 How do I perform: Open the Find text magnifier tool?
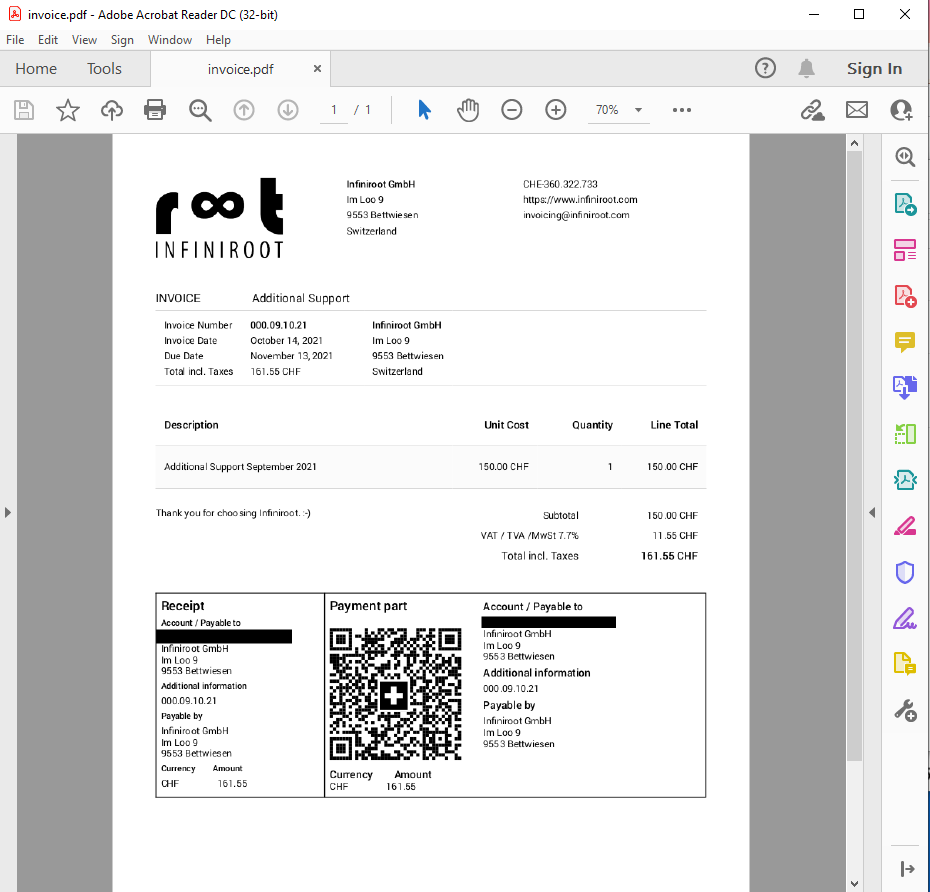200,110
